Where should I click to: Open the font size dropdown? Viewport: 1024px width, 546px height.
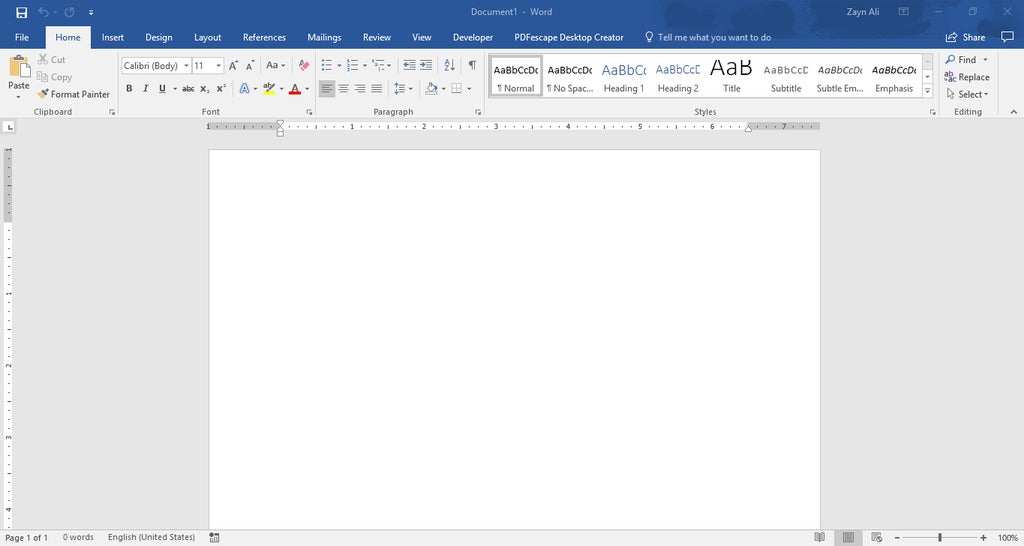pyautogui.click(x=219, y=65)
